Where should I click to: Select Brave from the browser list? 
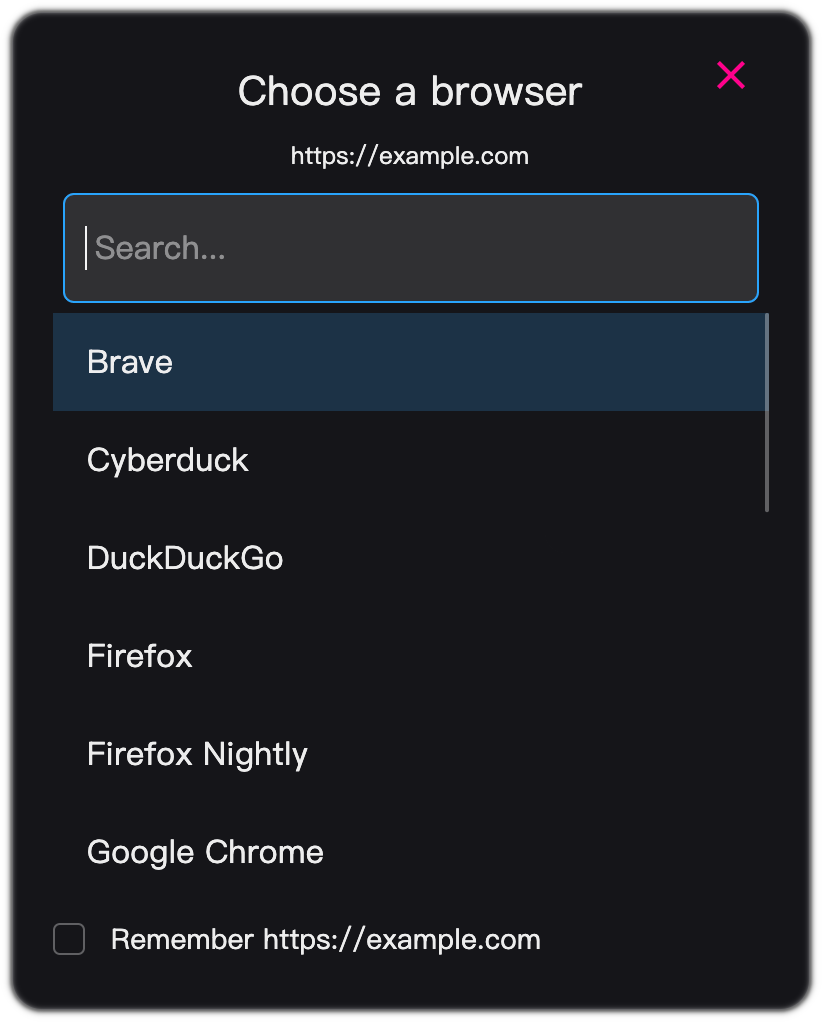click(x=130, y=362)
